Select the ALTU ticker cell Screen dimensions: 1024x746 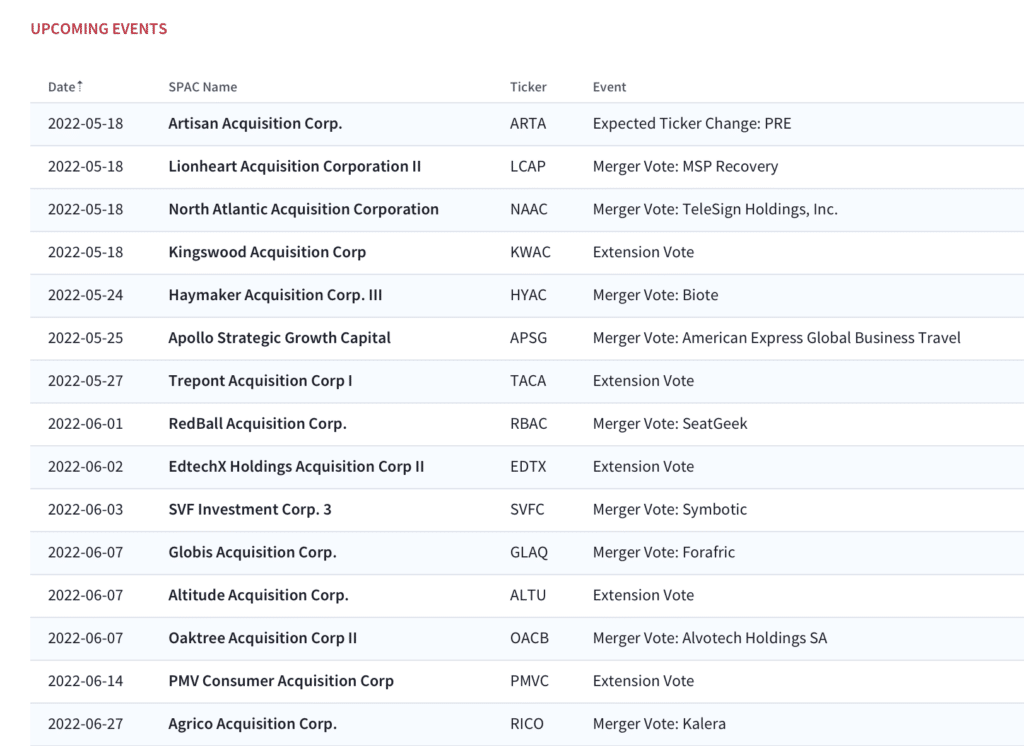[528, 595]
